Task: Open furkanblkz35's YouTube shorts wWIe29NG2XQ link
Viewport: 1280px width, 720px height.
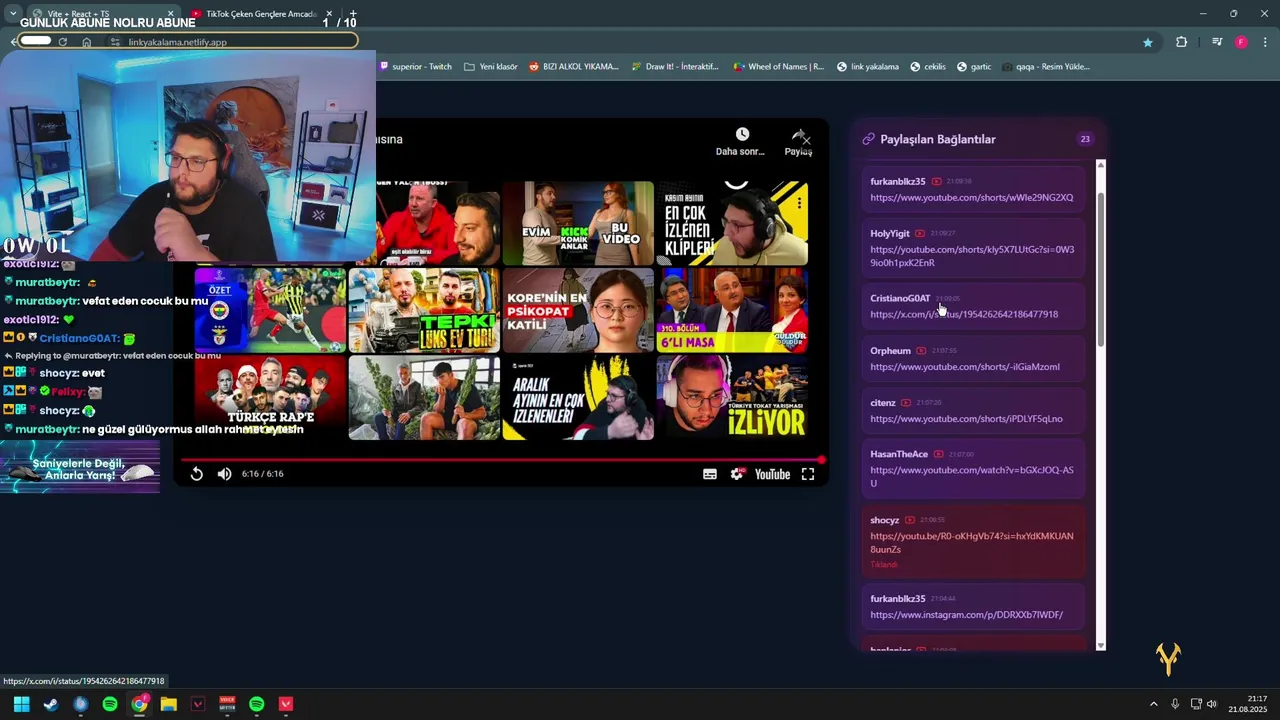Action: click(x=971, y=198)
